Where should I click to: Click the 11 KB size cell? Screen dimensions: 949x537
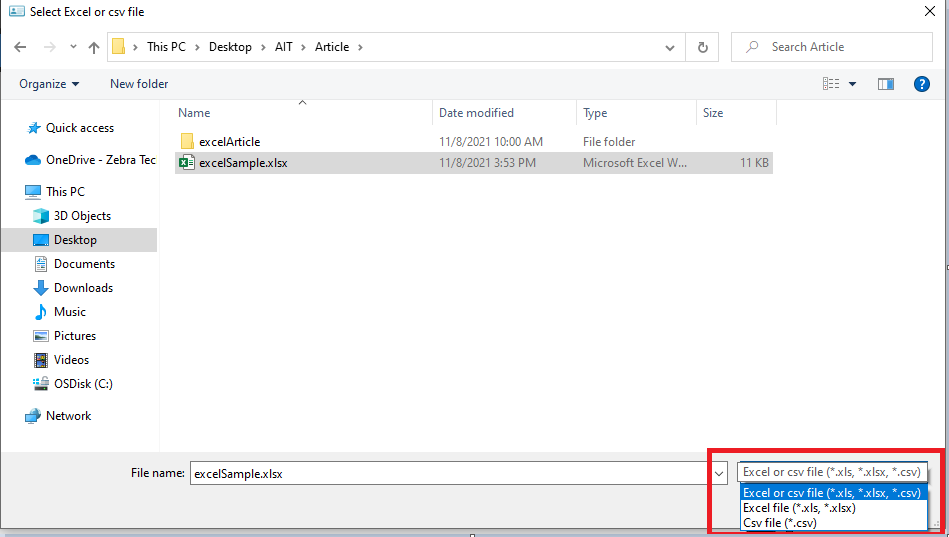point(754,163)
